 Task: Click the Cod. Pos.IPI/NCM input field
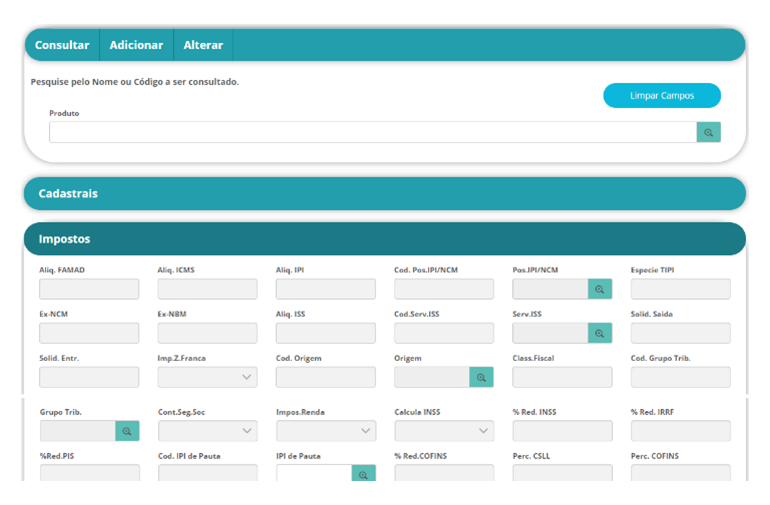[444, 289]
